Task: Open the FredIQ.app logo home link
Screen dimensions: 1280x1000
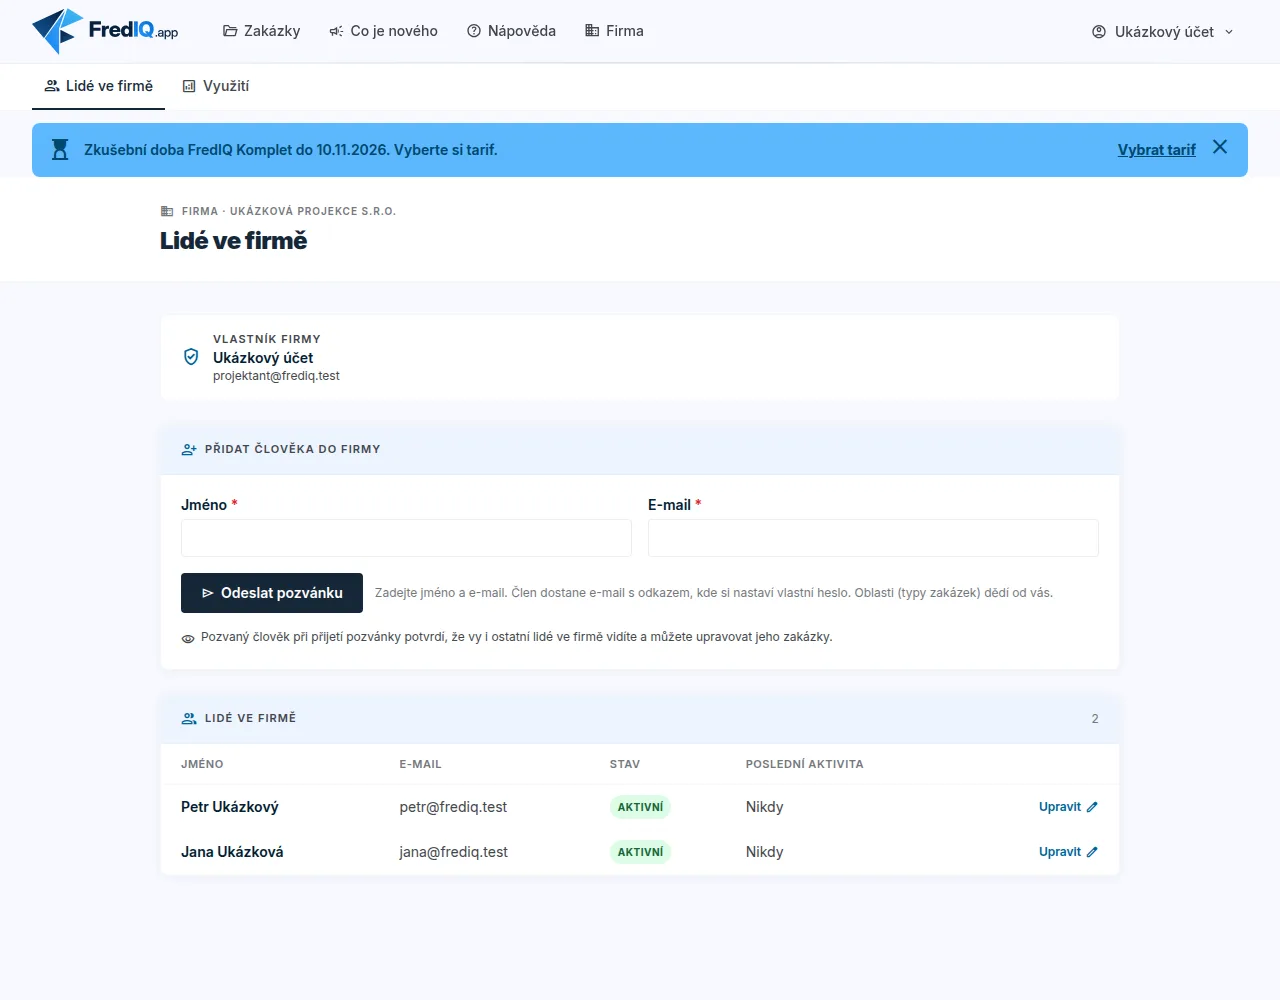Action: [x=105, y=31]
